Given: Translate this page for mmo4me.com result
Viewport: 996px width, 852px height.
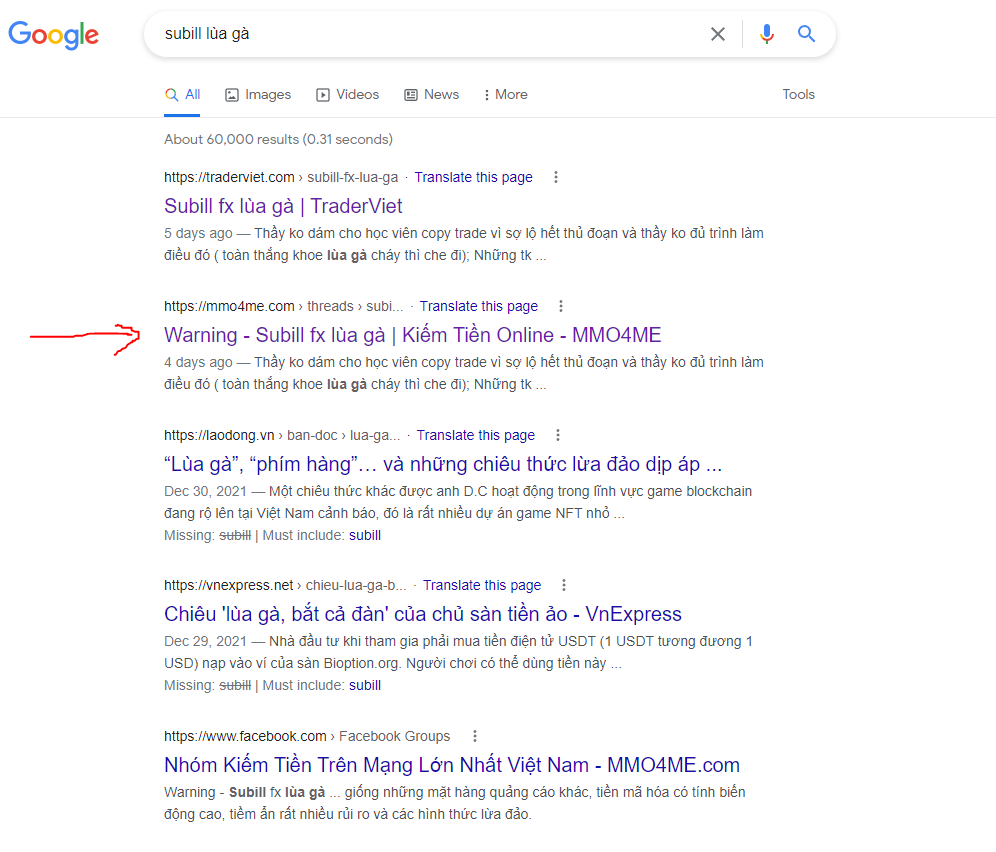Looking at the screenshot, I should point(479,306).
